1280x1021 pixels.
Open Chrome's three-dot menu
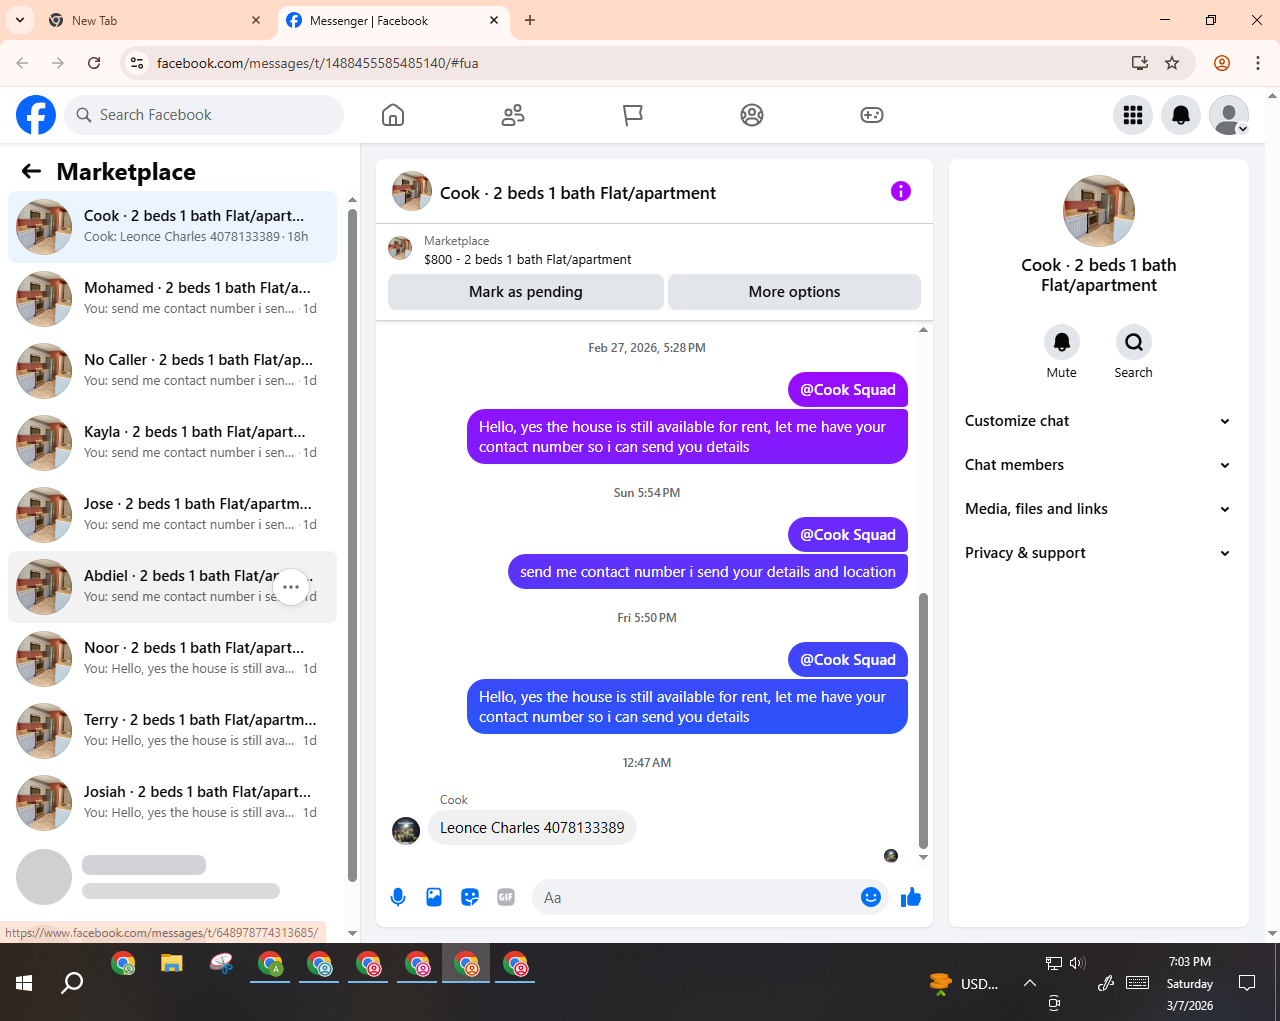pos(1258,63)
